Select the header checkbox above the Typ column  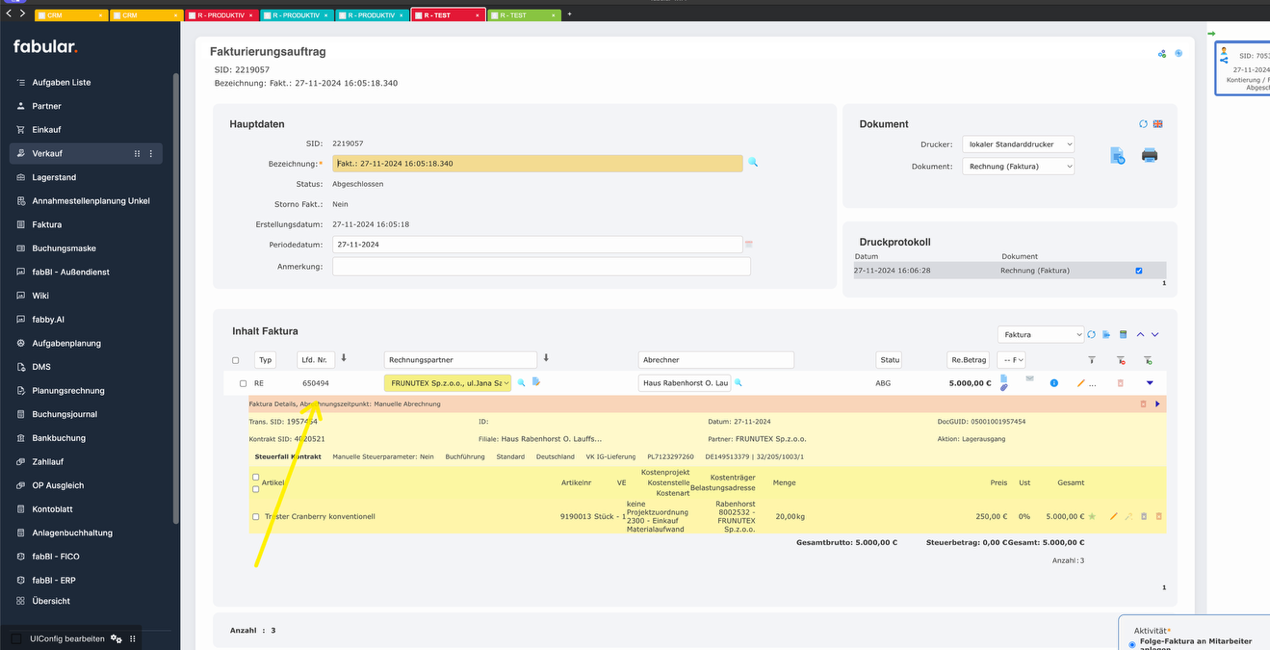tap(236, 359)
